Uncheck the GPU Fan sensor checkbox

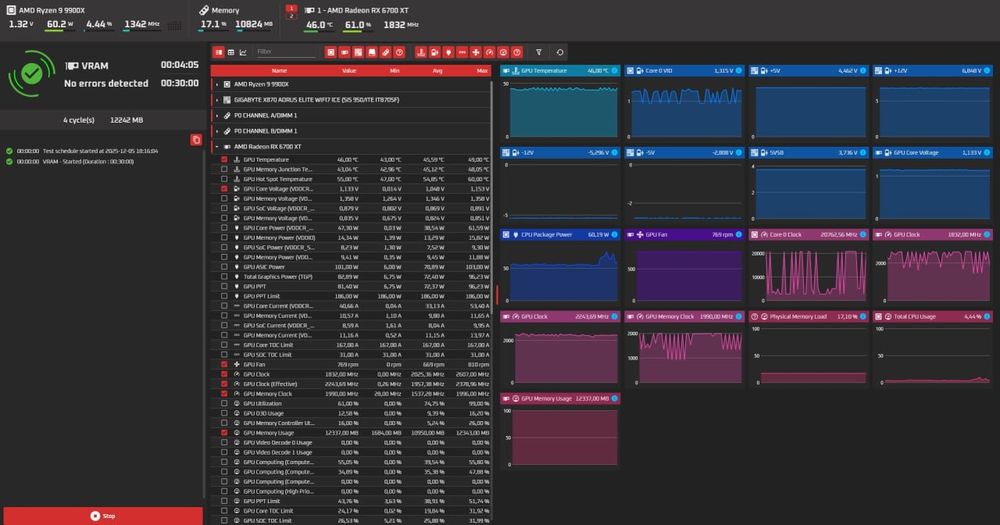pyautogui.click(x=224, y=364)
